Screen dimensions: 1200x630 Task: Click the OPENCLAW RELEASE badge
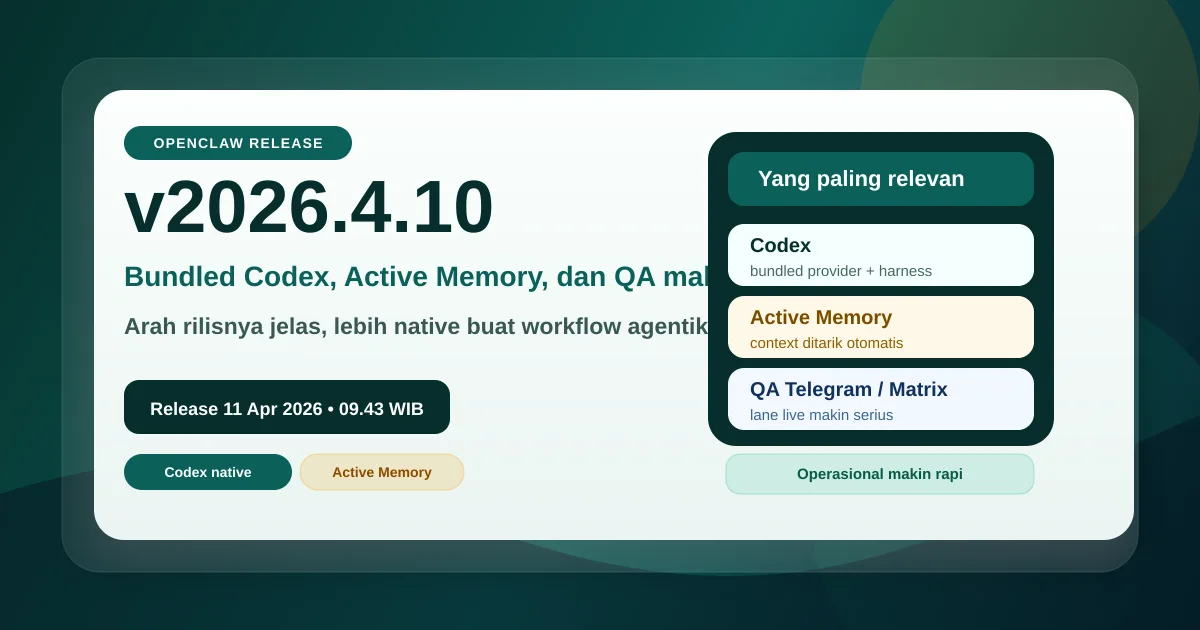(238, 143)
